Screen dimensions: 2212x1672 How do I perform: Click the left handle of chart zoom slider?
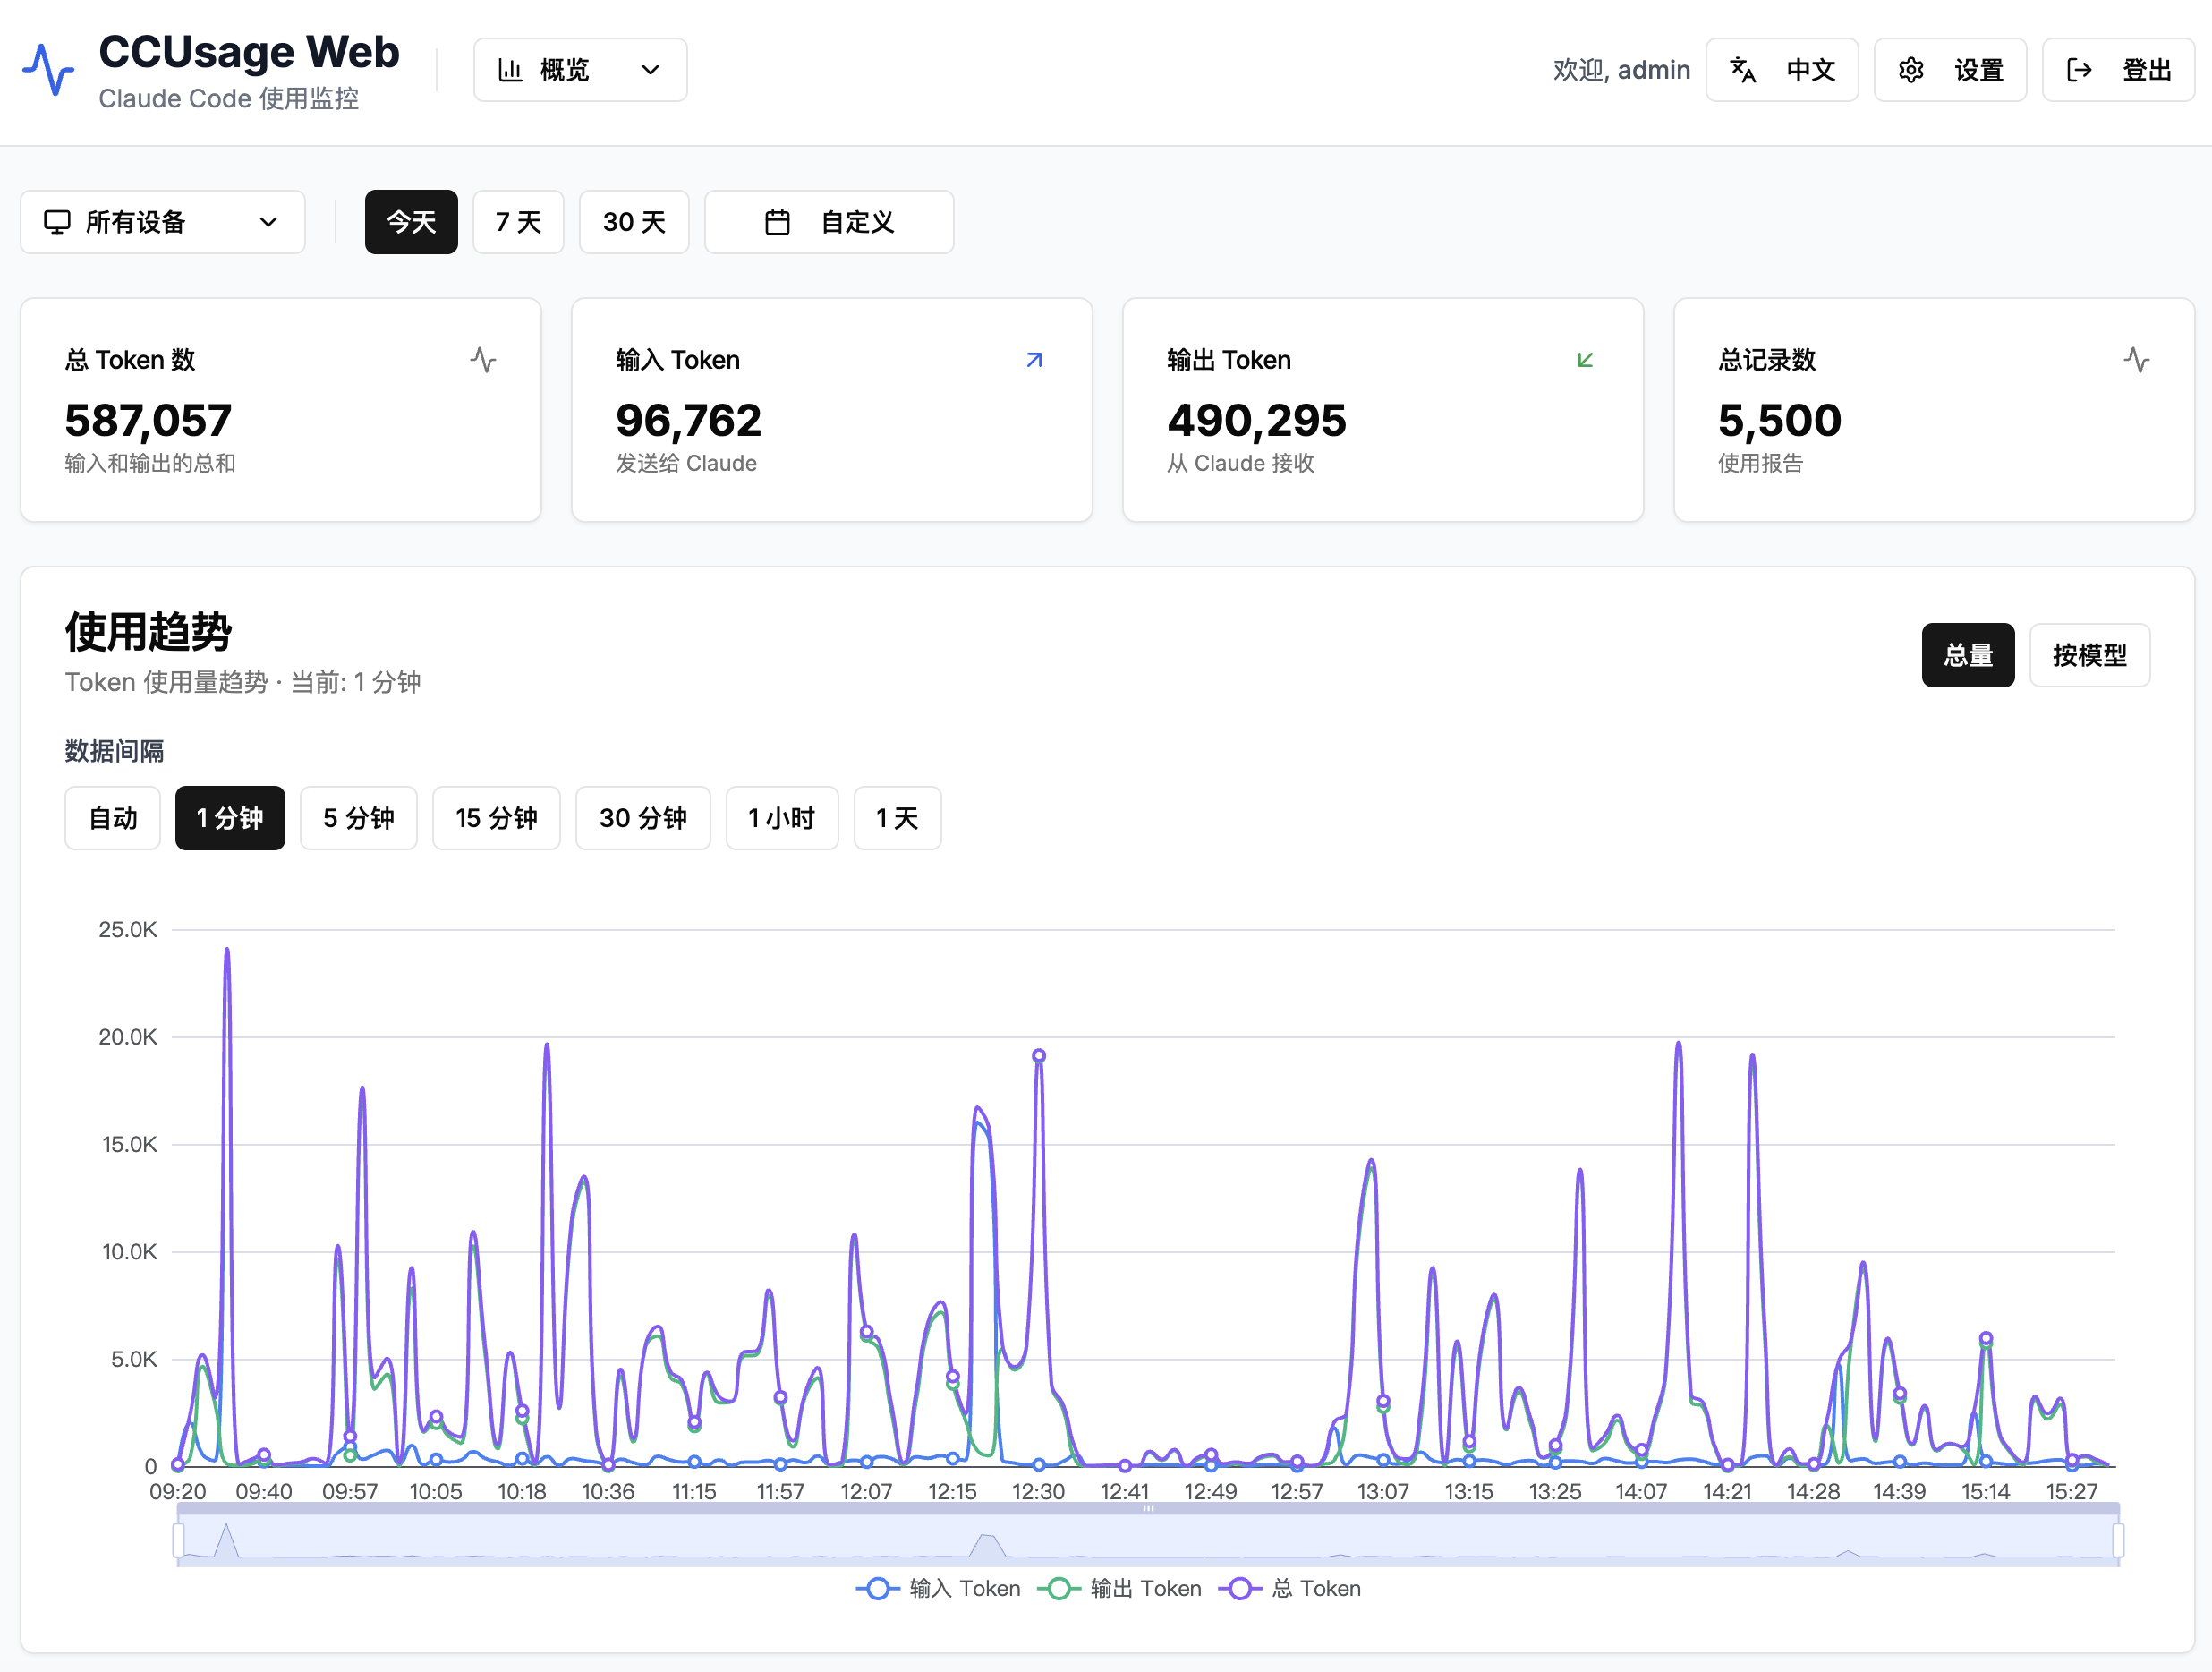[179, 1540]
